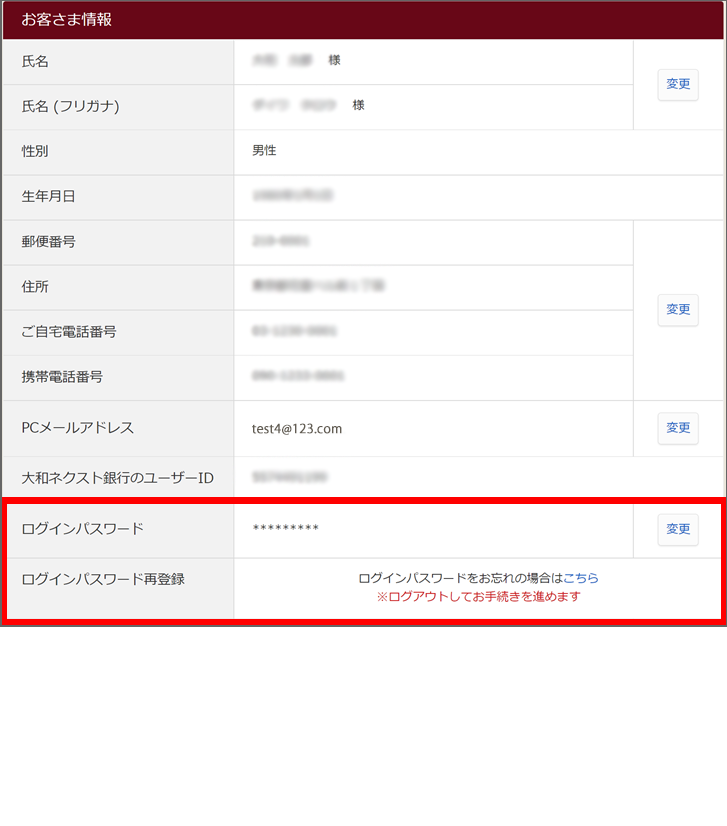727x826 pixels.
Task: Select the 氏名 (フリガナ) row label
Action: pyautogui.click(x=70, y=106)
